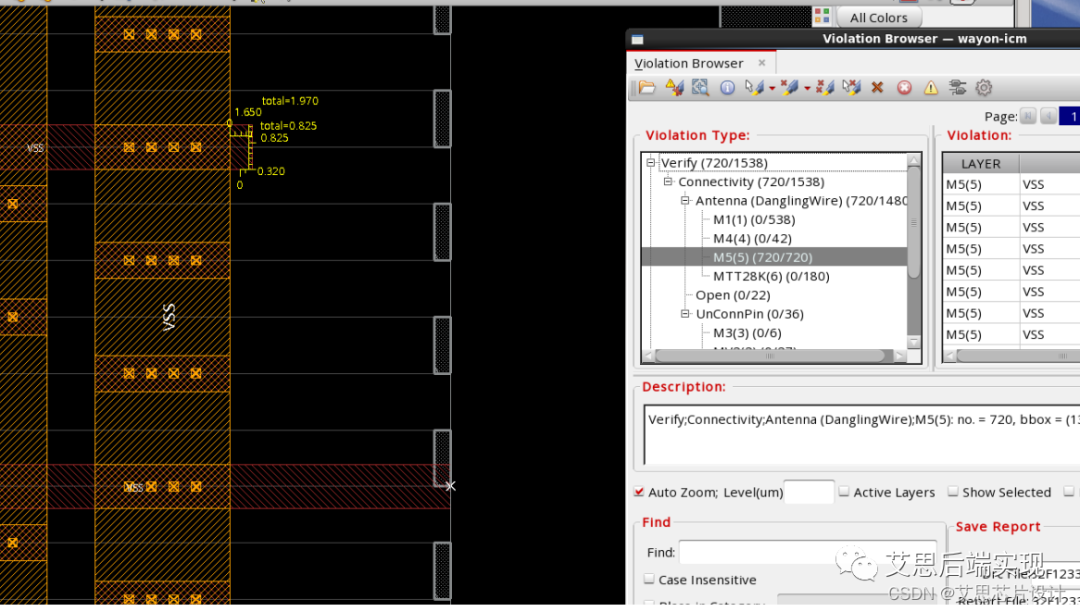Click the All Colors button
Image resolution: width=1080 pixels, height=612 pixels.
pyautogui.click(x=877, y=17)
